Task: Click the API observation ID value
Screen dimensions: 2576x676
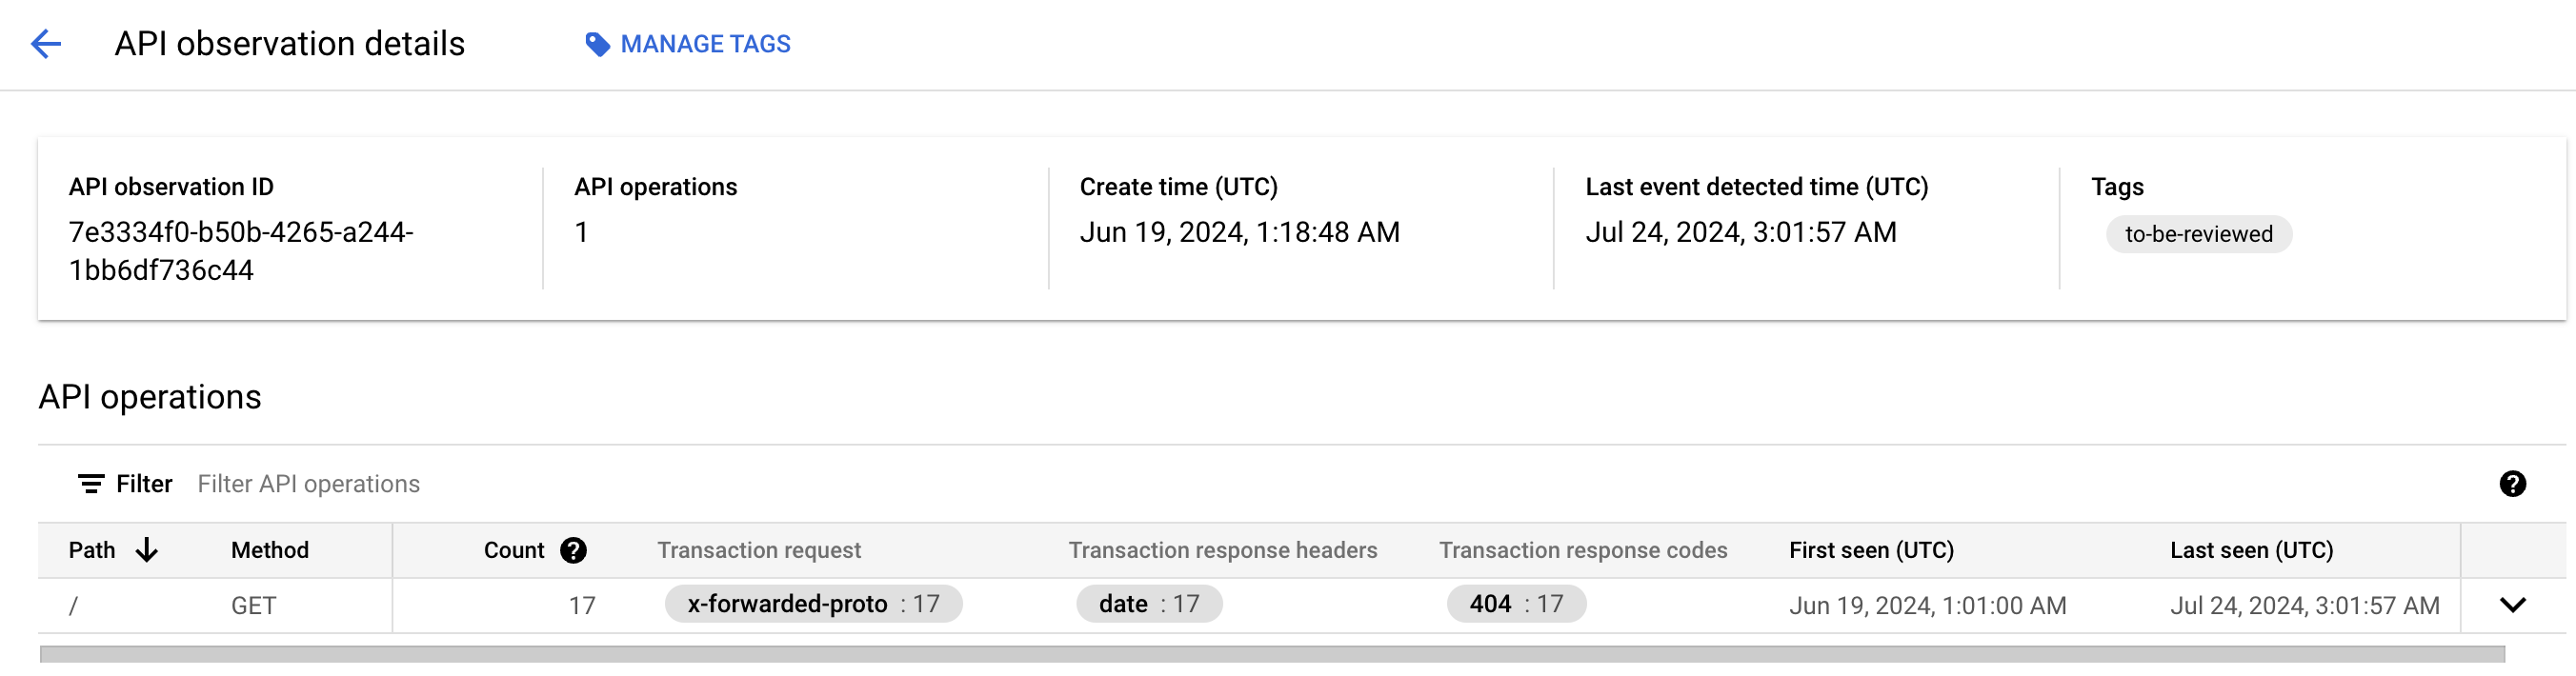Action: pos(244,249)
